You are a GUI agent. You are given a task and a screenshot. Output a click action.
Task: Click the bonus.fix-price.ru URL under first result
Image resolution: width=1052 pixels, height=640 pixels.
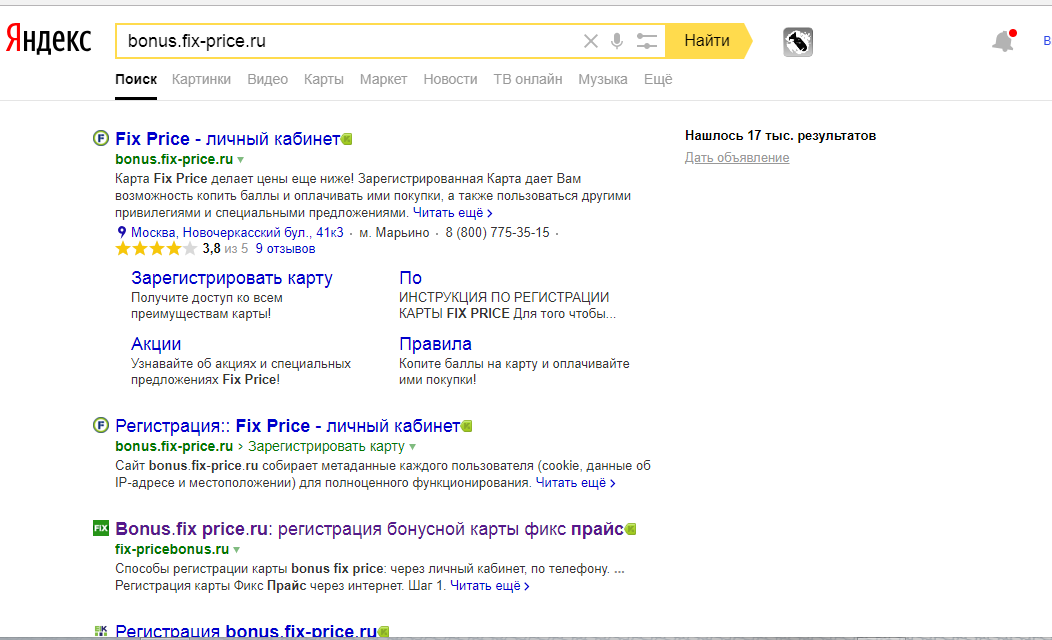click(174, 159)
